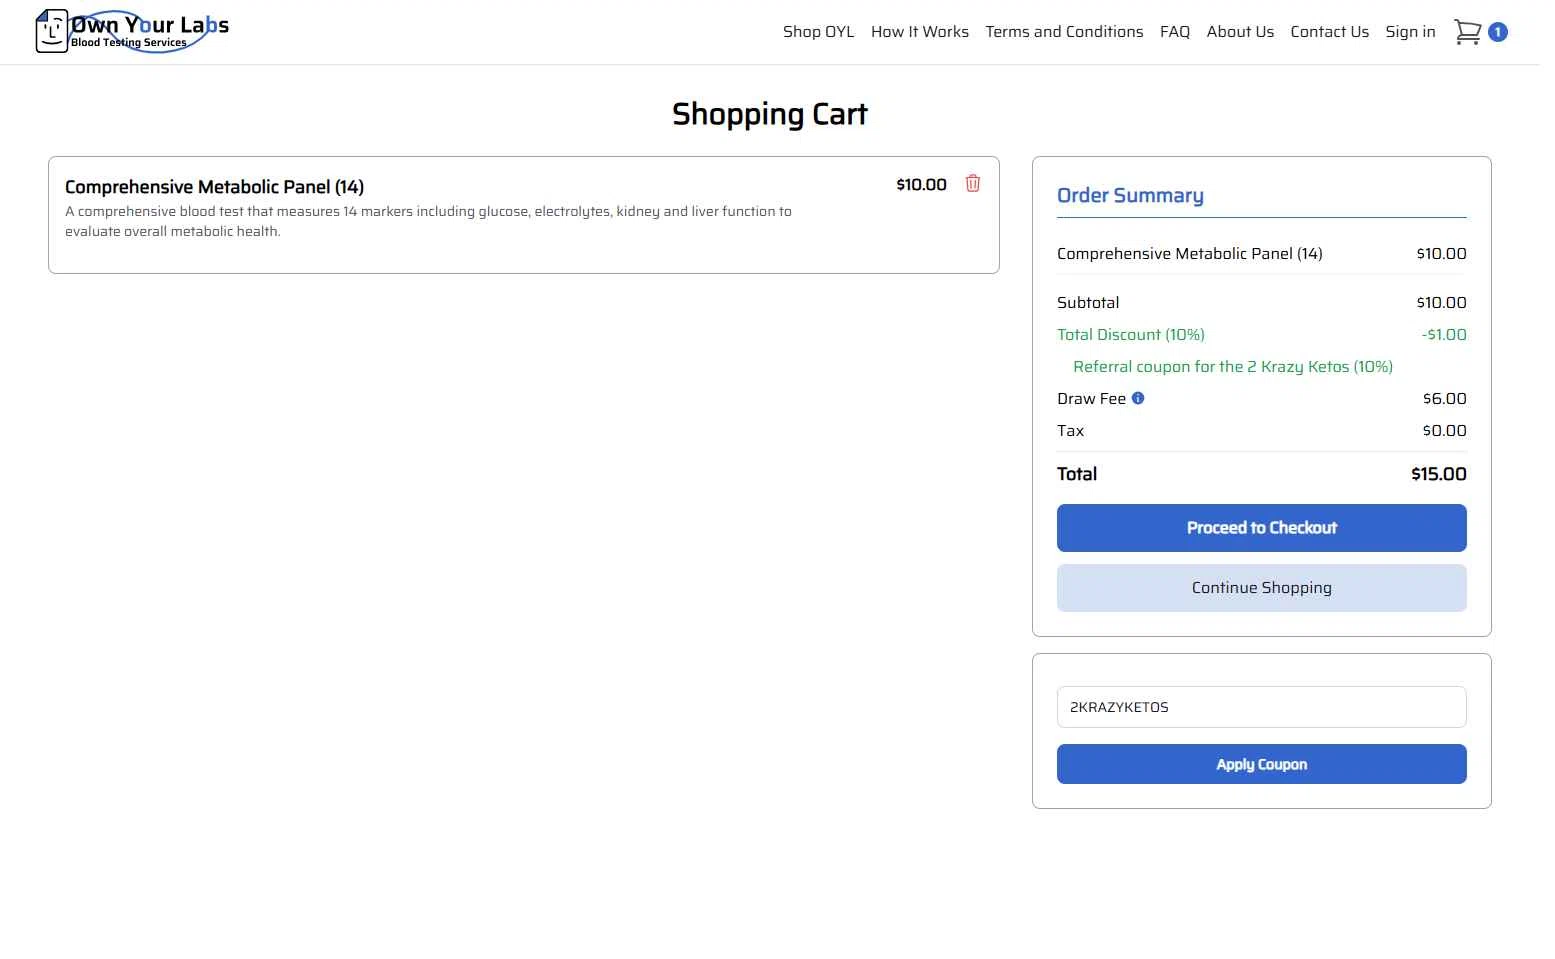Click the cart item count badge
1555x959 pixels.
1497,32
